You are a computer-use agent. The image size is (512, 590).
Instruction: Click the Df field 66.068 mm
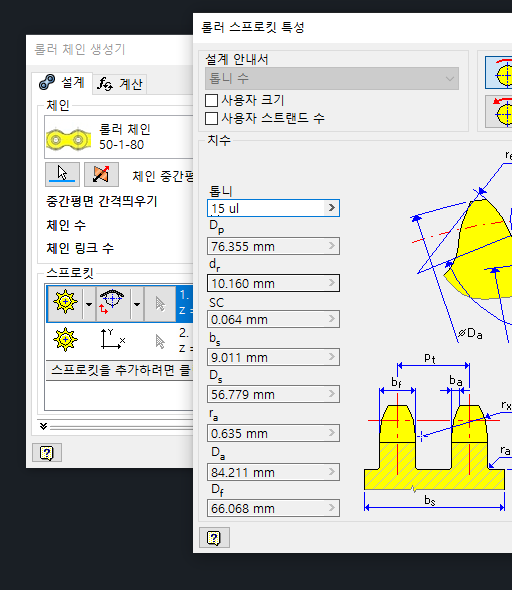(x=273, y=508)
